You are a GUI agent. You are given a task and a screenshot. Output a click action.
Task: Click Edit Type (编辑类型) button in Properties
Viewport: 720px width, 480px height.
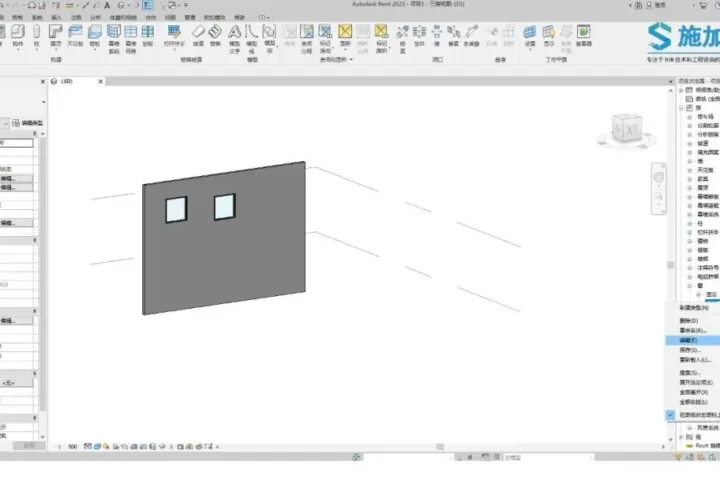coord(28,123)
